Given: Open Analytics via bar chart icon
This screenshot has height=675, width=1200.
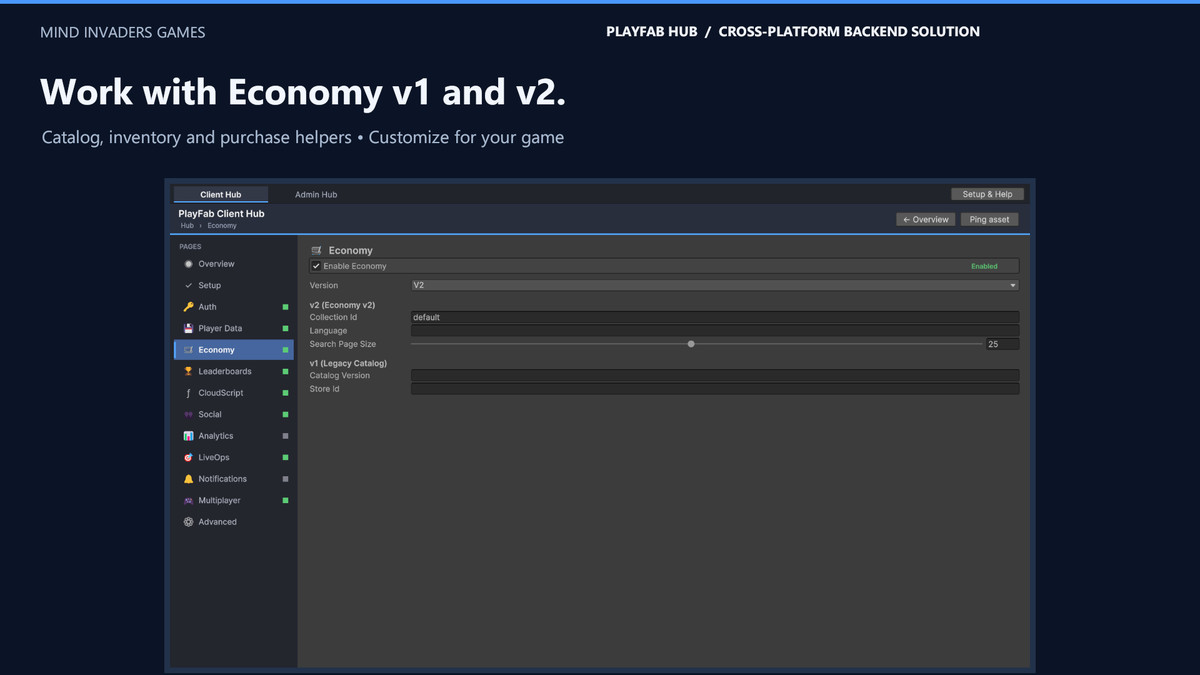Looking at the screenshot, I should tap(188, 436).
